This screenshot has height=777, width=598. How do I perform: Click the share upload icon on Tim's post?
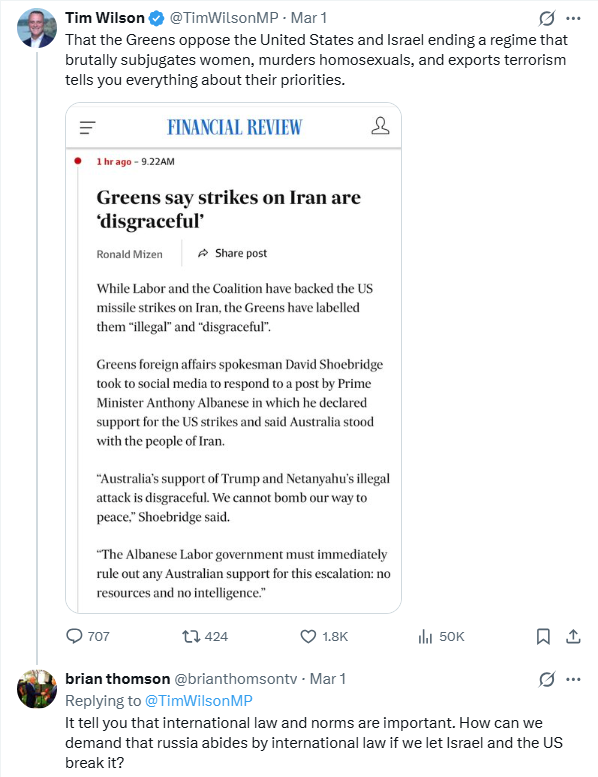(573, 636)
